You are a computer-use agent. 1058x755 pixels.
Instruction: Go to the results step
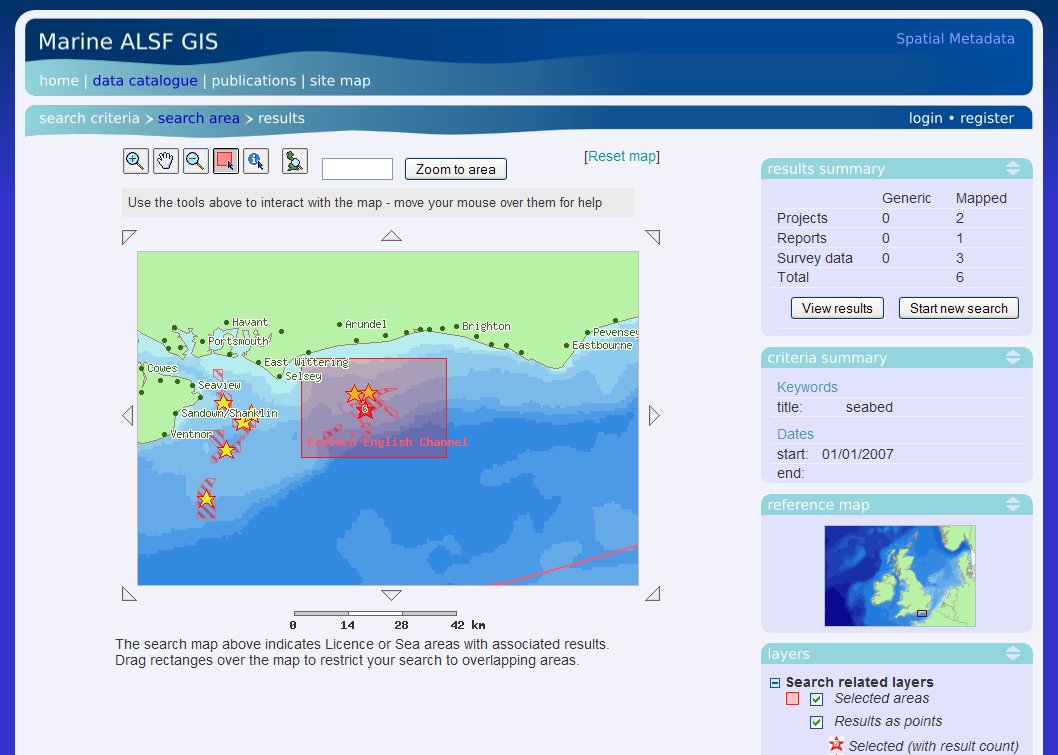point(281,118)
